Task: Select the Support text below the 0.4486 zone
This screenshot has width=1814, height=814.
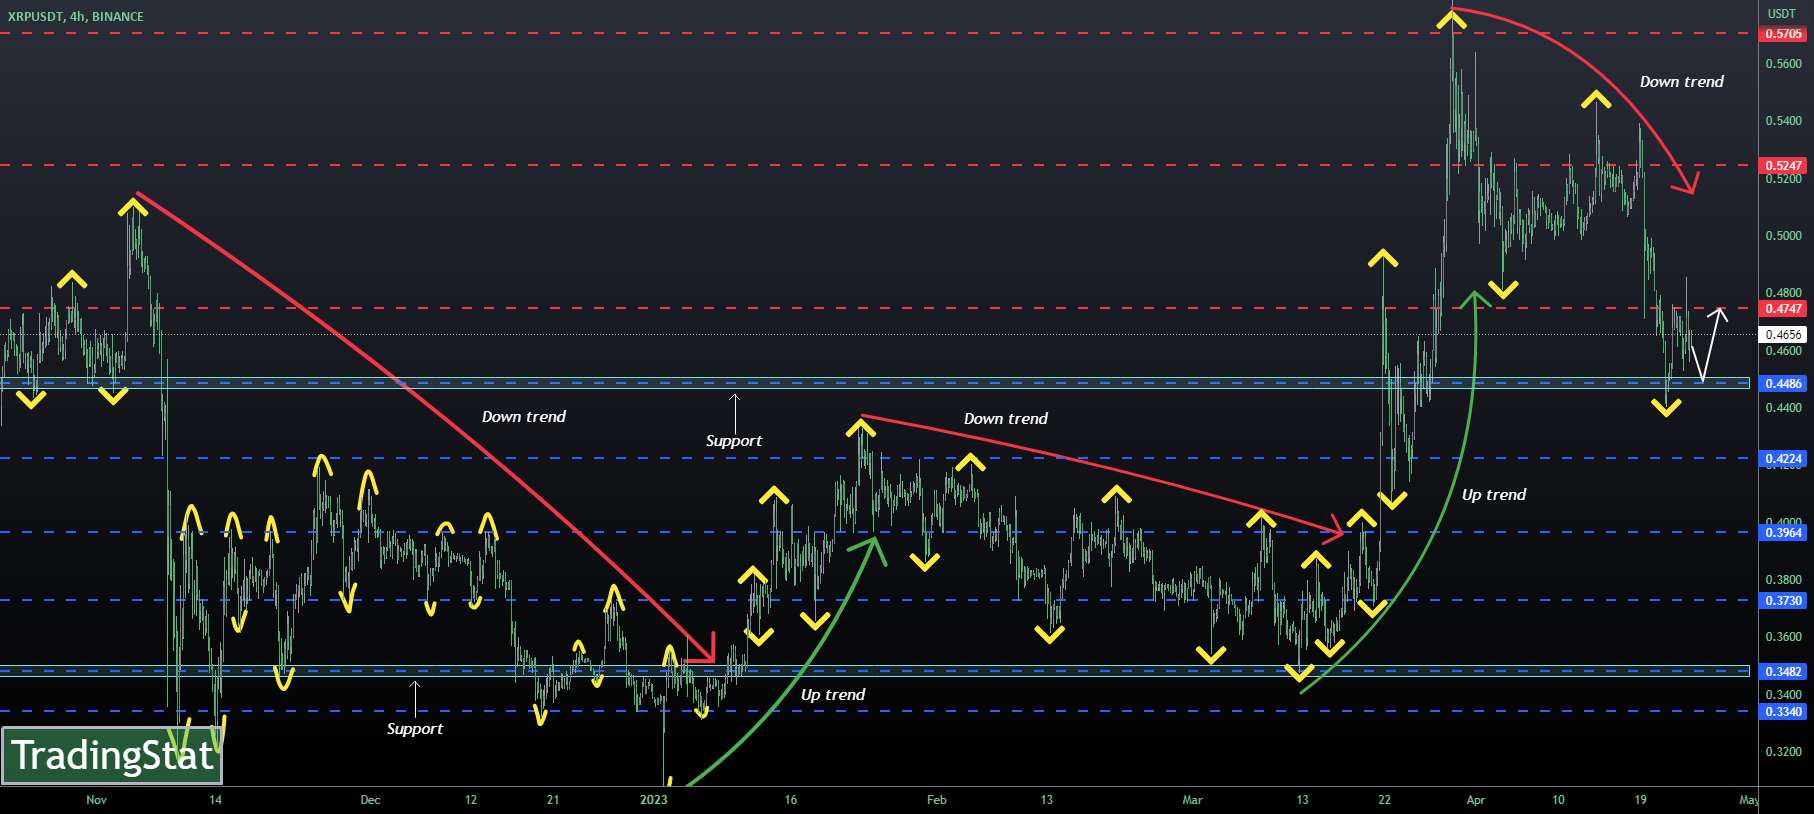Action: point(733,441)
